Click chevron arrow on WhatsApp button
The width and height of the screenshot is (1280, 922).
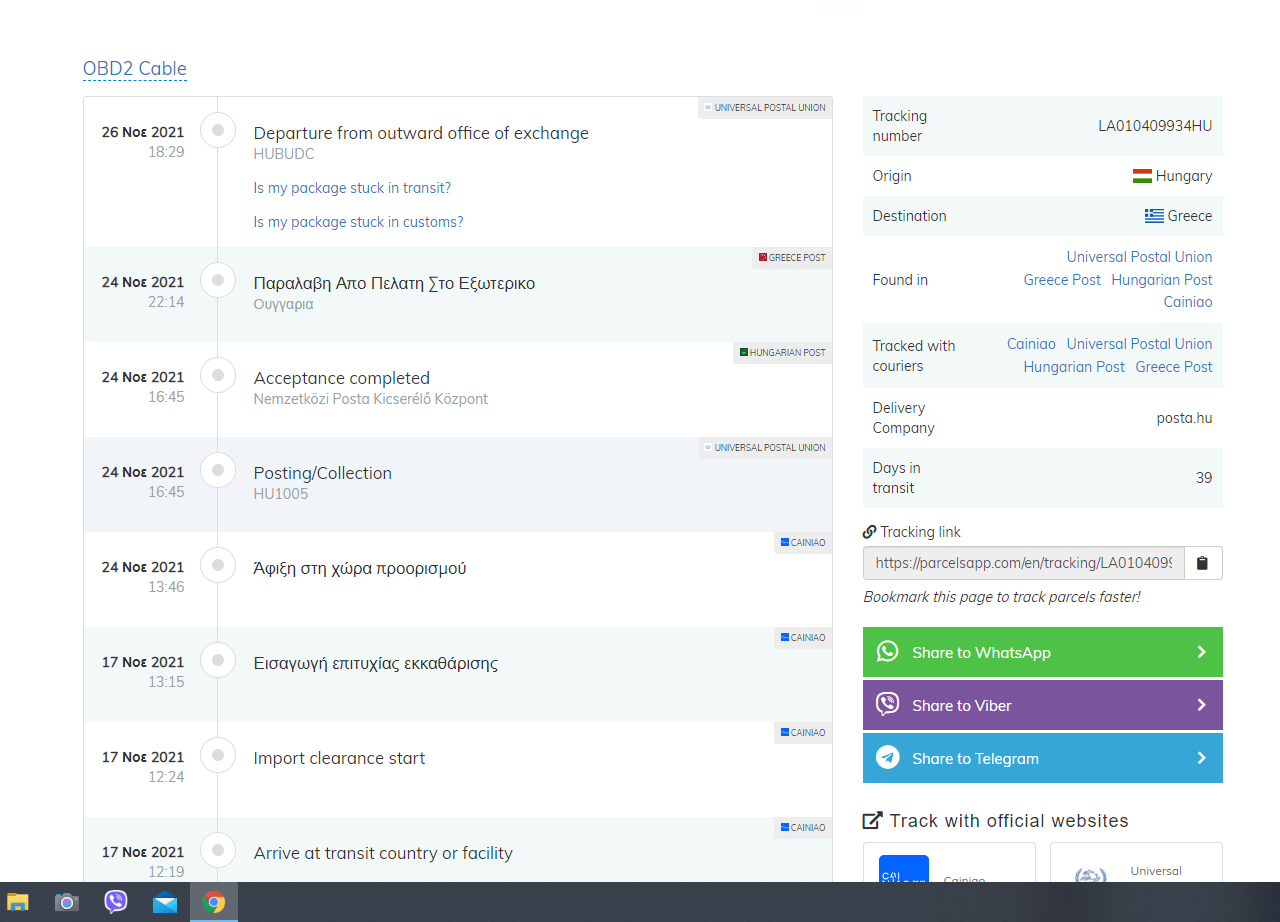pos(1202,652)
